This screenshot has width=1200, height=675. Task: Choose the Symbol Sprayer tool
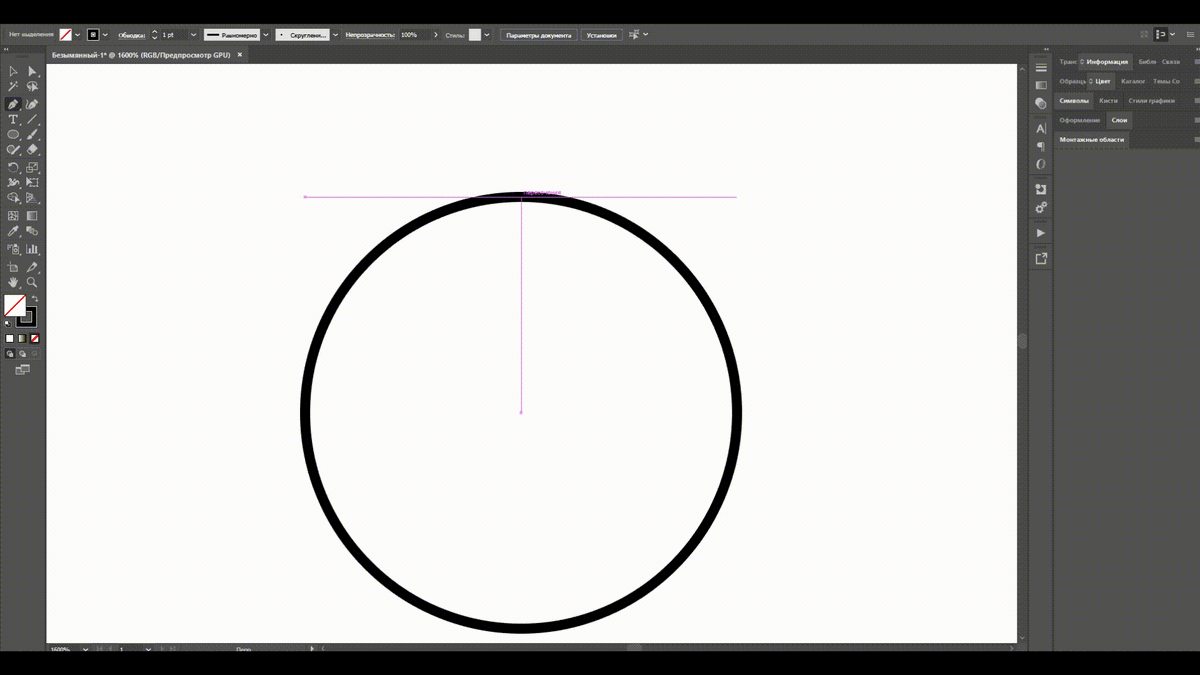(13, 249)
